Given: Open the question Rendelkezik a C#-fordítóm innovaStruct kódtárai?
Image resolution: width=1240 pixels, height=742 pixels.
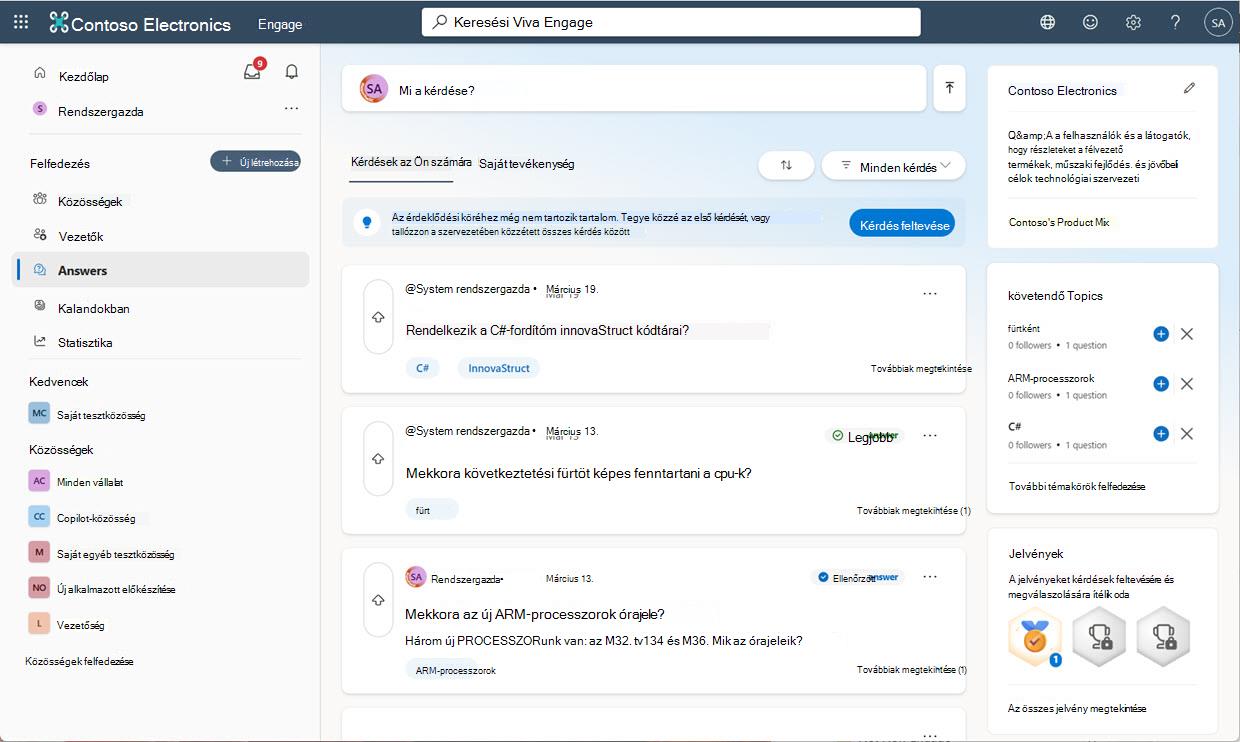Looking at the screenshot, I should (547, 329).
